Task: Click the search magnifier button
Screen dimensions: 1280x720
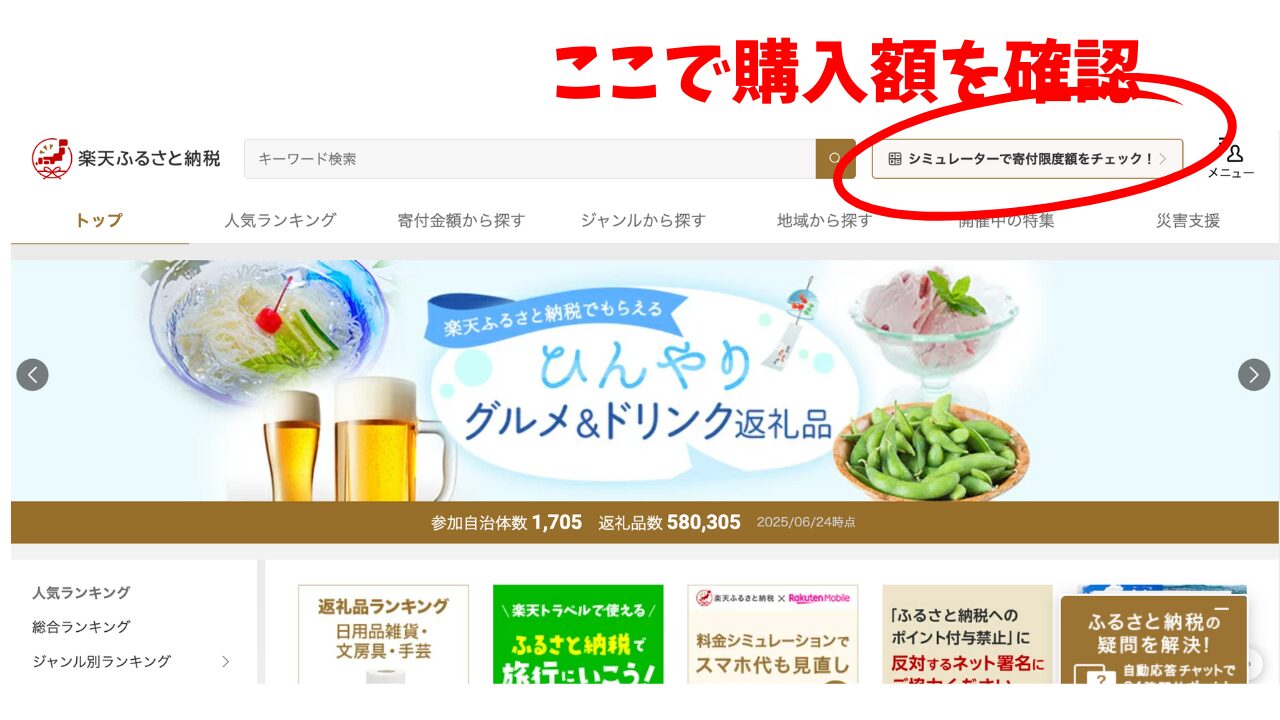Action: (x=835, y=159)
